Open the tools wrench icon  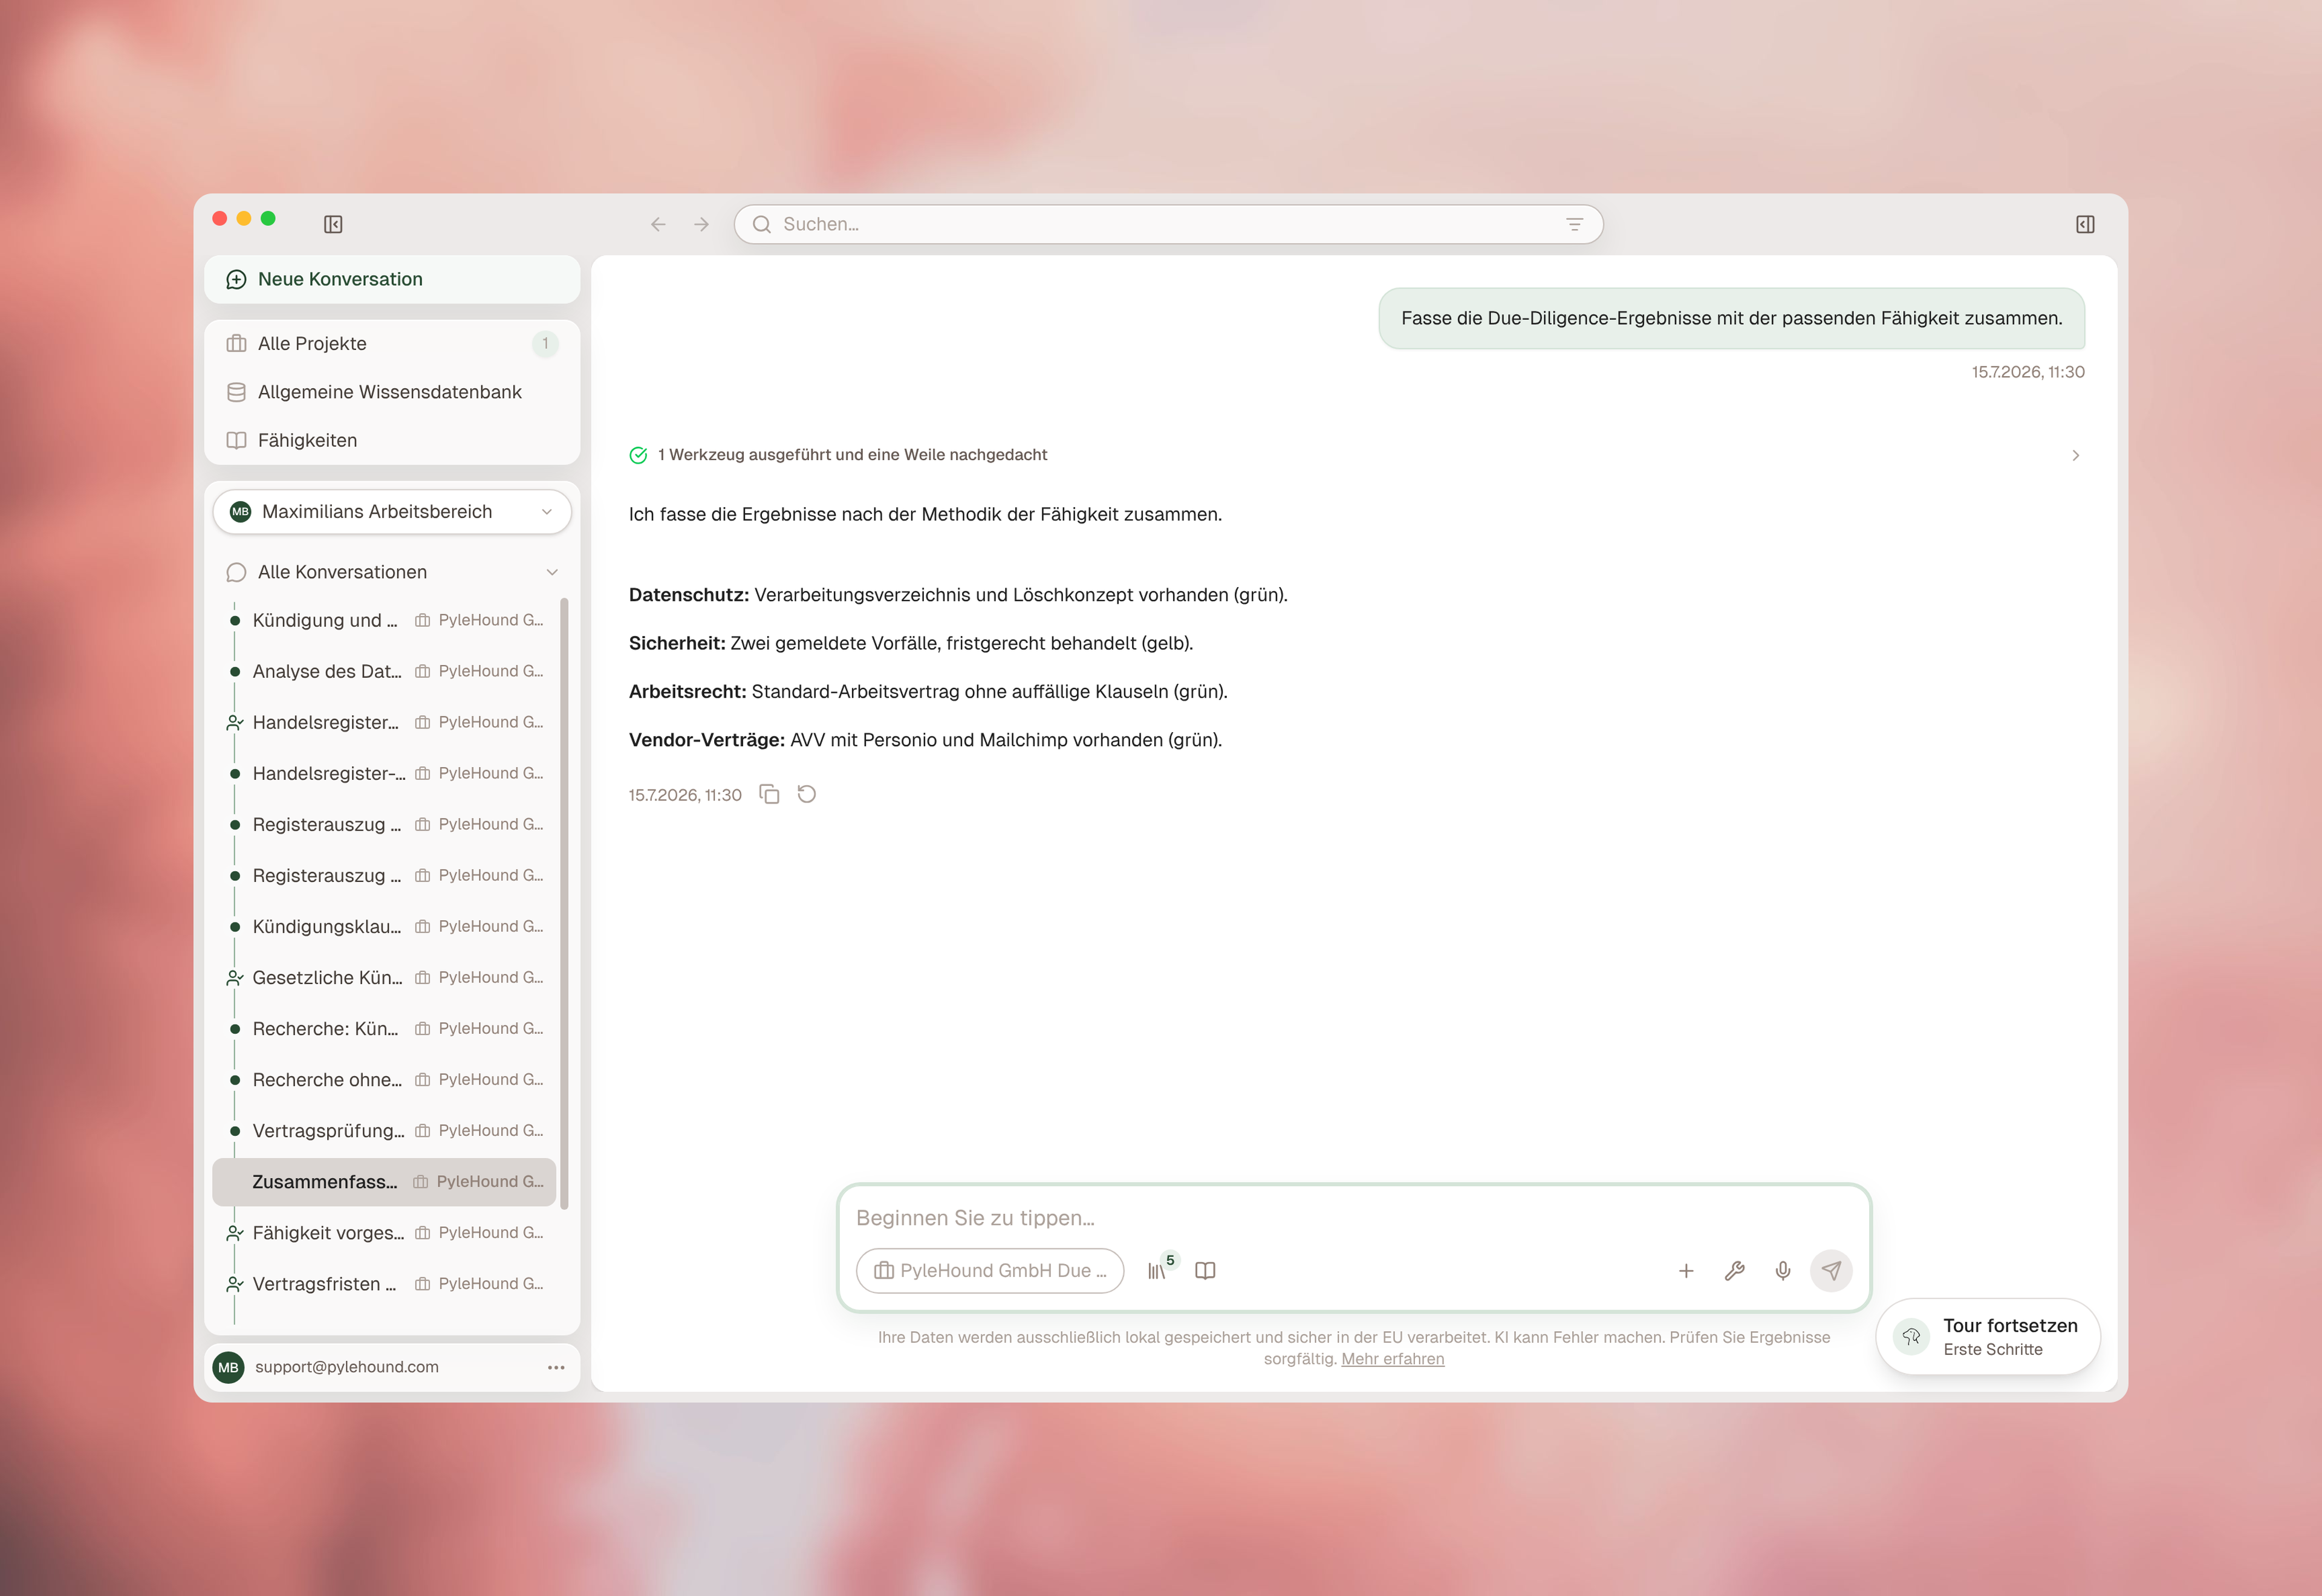(x=1735, y=1270)
